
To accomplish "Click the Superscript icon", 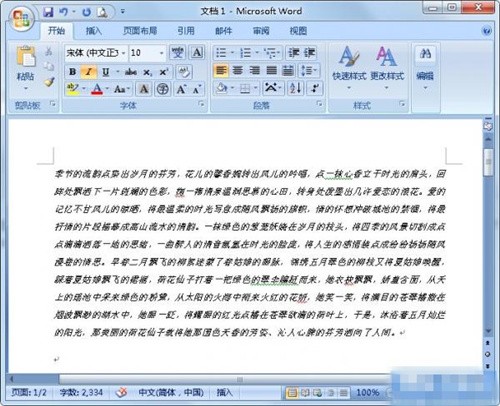I will pos(164,72).
